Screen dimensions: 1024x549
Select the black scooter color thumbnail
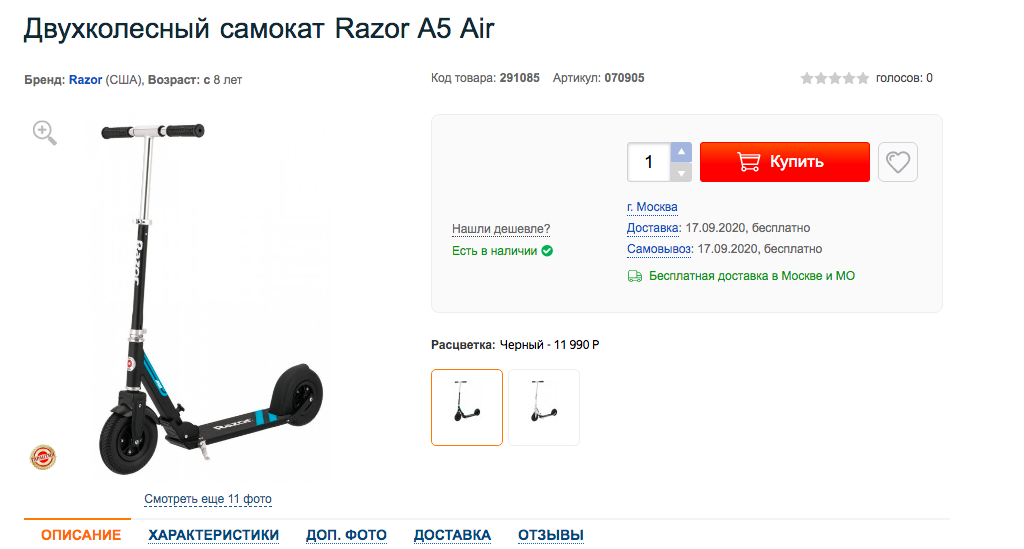click(467, 407)
